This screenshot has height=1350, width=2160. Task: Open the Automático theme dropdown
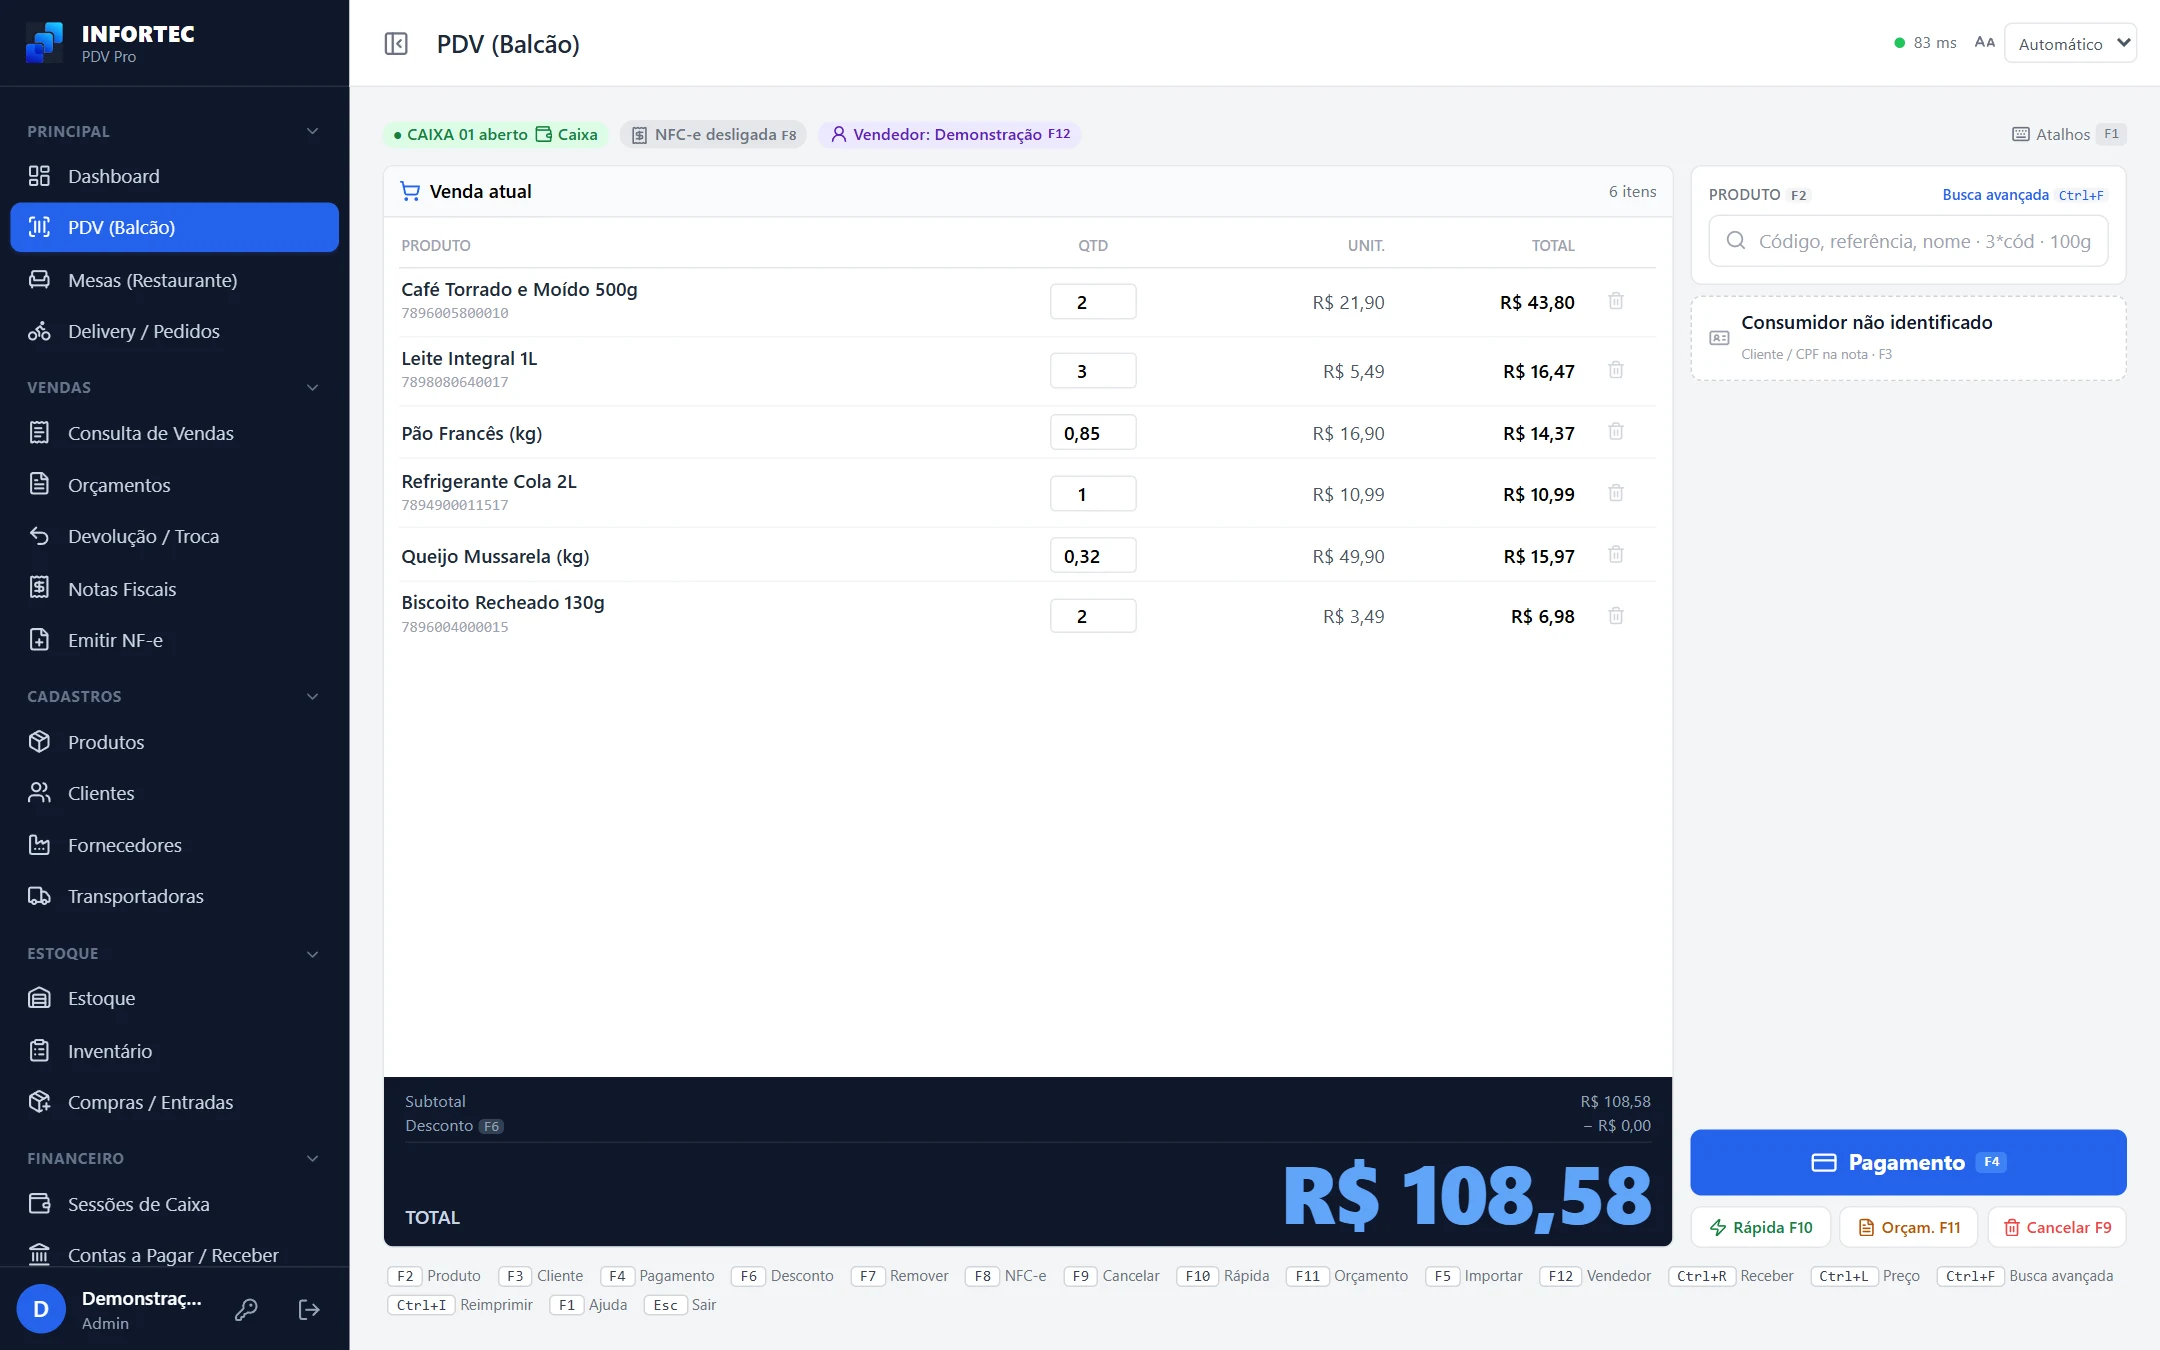2070,43
